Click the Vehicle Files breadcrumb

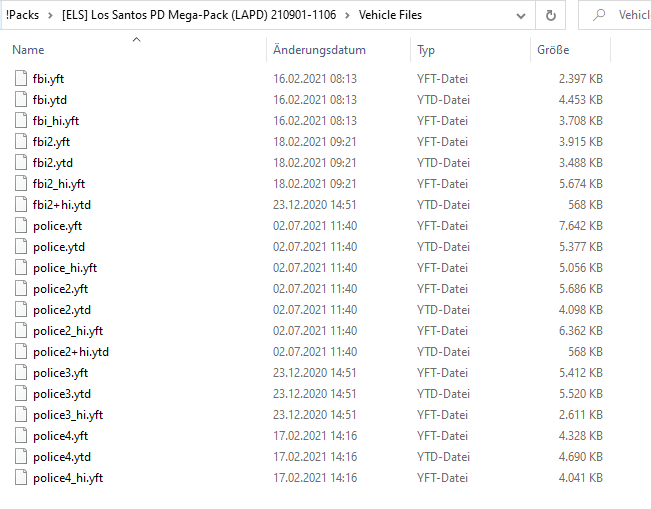pyautogui.click(x=390, y=15)
